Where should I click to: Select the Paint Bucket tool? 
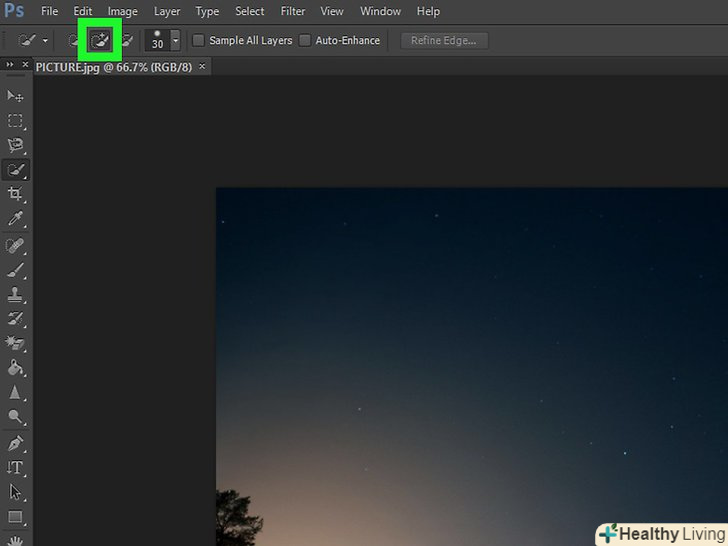click(15, 367)
